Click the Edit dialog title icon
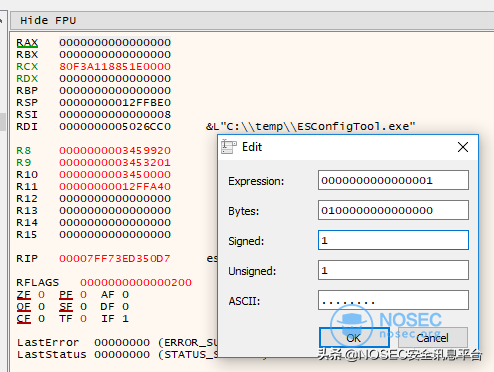Viewport: 494px width, 372px height. [229, 147]
